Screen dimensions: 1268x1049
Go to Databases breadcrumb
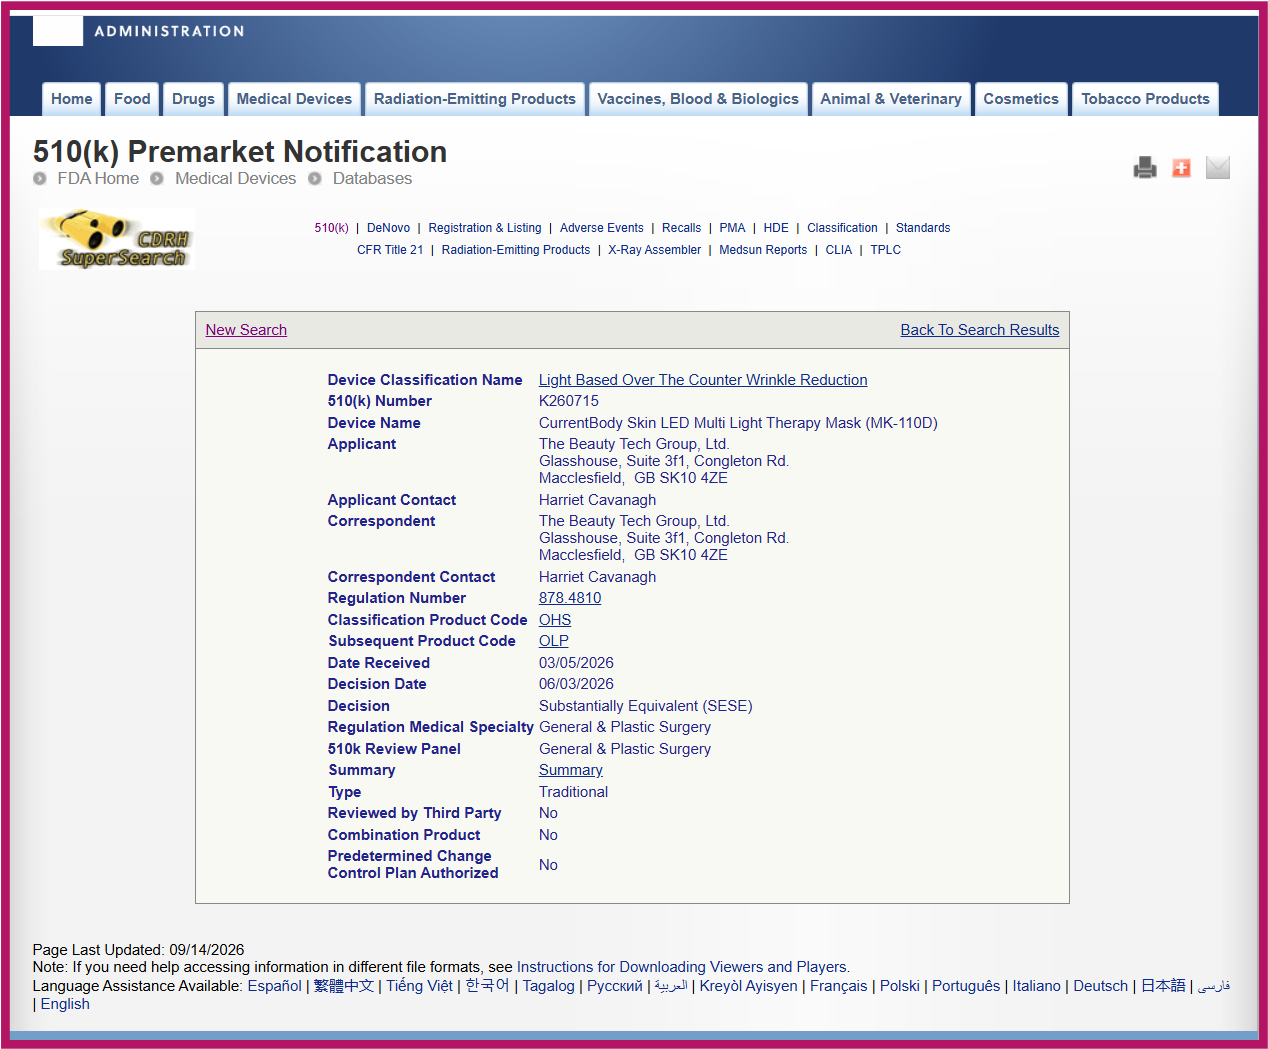(372, 179)
